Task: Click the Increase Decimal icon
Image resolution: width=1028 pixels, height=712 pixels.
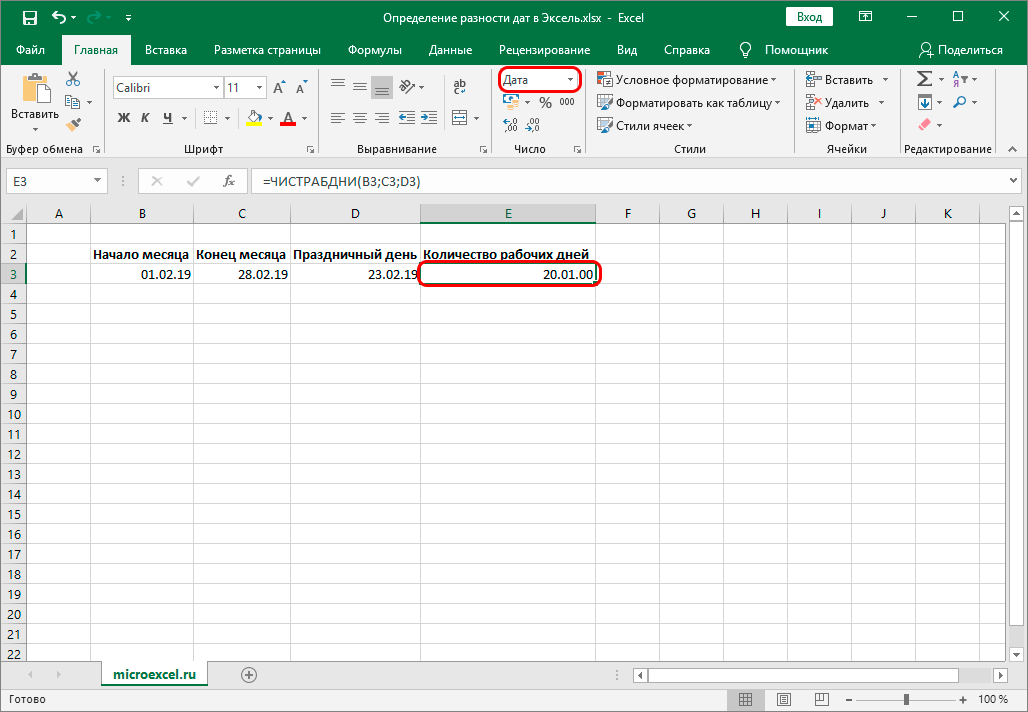Action: pos(510,125)
